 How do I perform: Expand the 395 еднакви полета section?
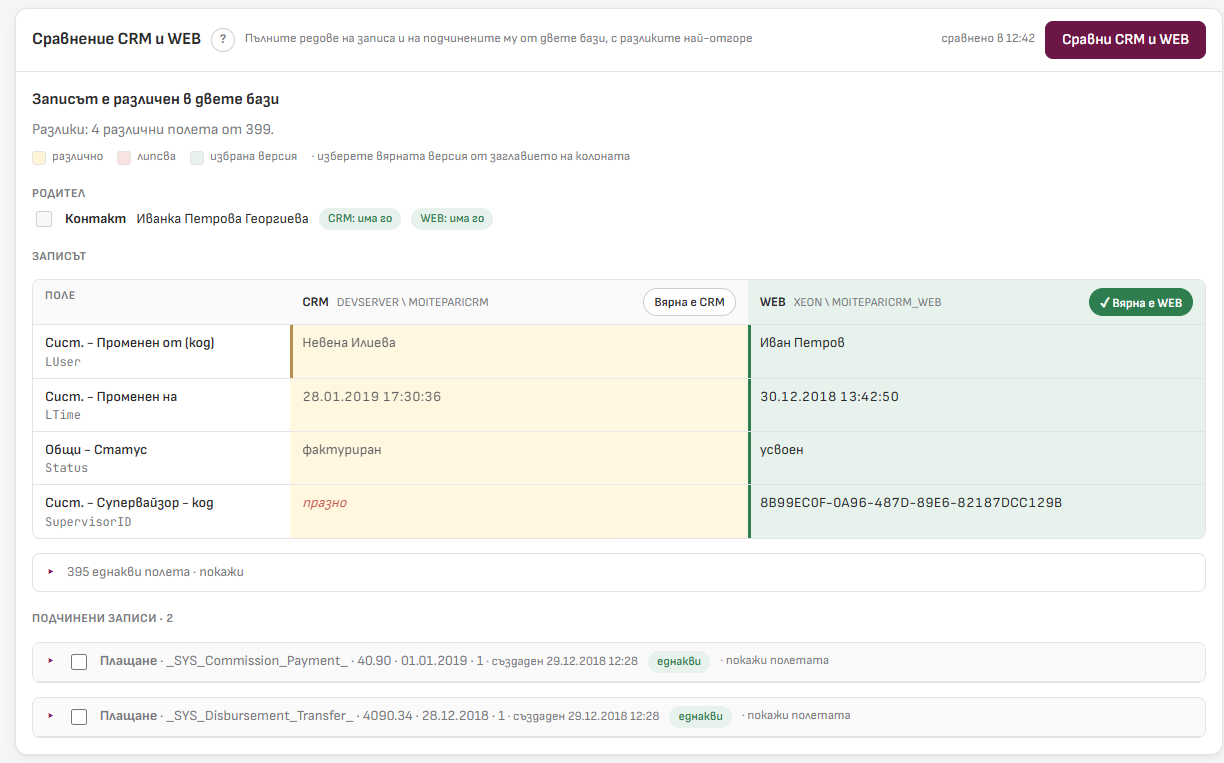tap(619, 572)
